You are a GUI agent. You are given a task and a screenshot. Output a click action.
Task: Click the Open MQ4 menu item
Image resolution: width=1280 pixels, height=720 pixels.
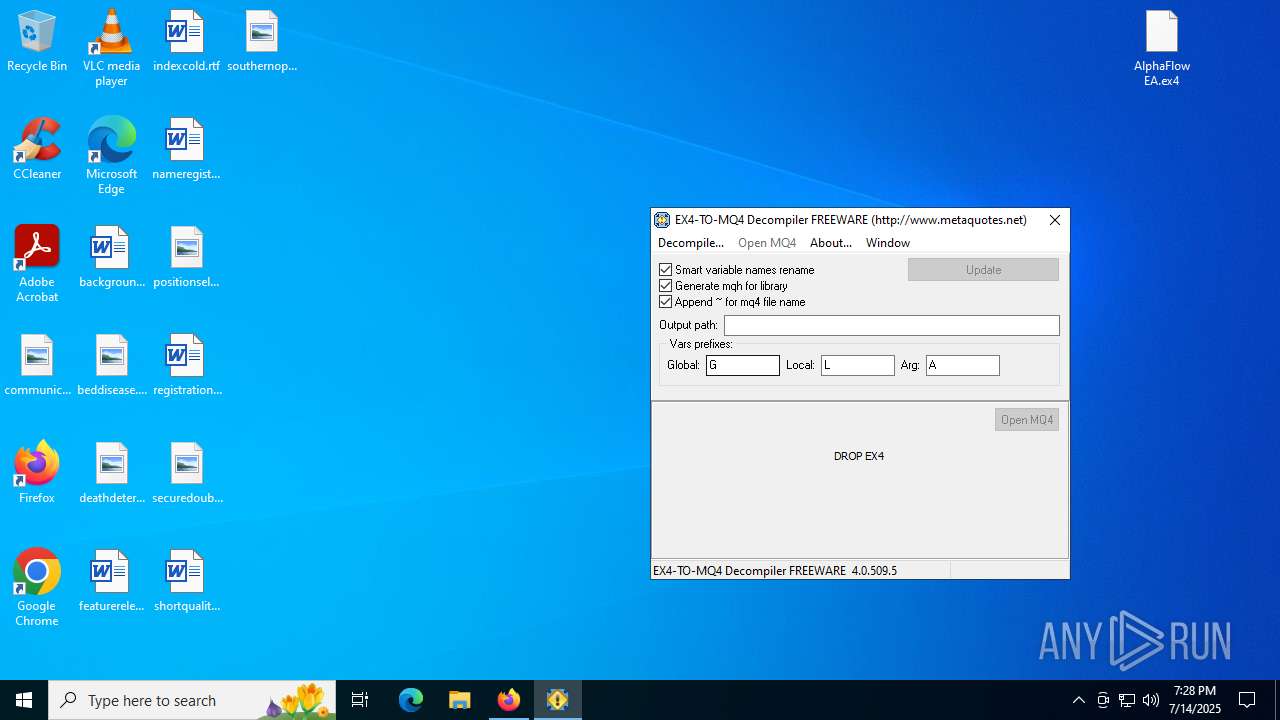pos(767,243)
